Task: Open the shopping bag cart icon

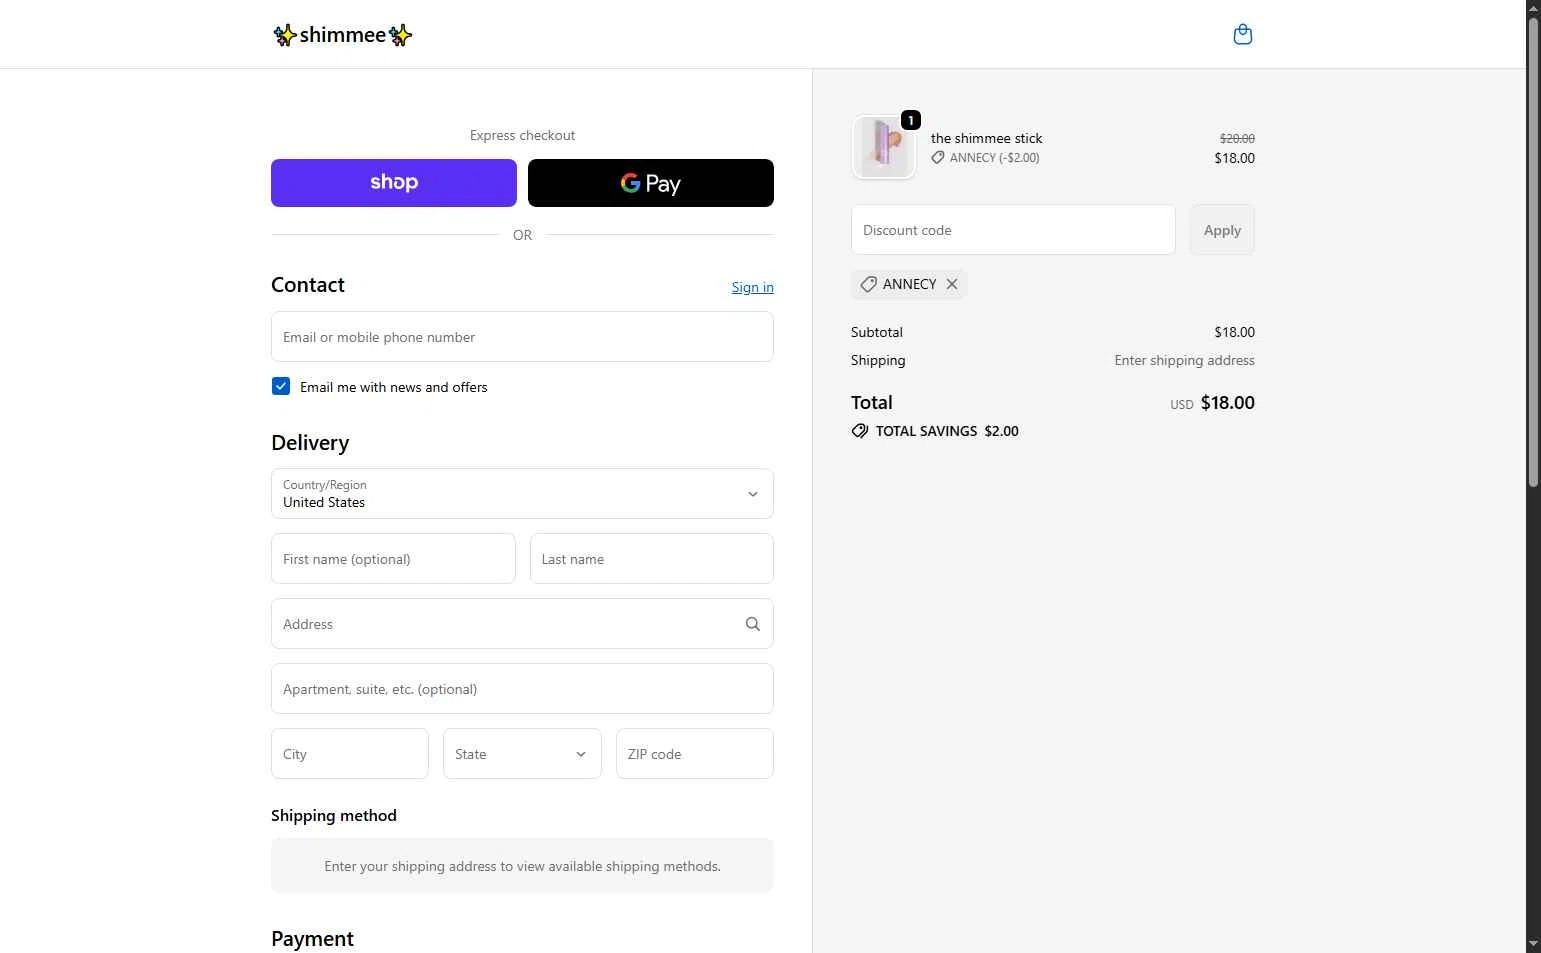Action: coord(1242,34)
